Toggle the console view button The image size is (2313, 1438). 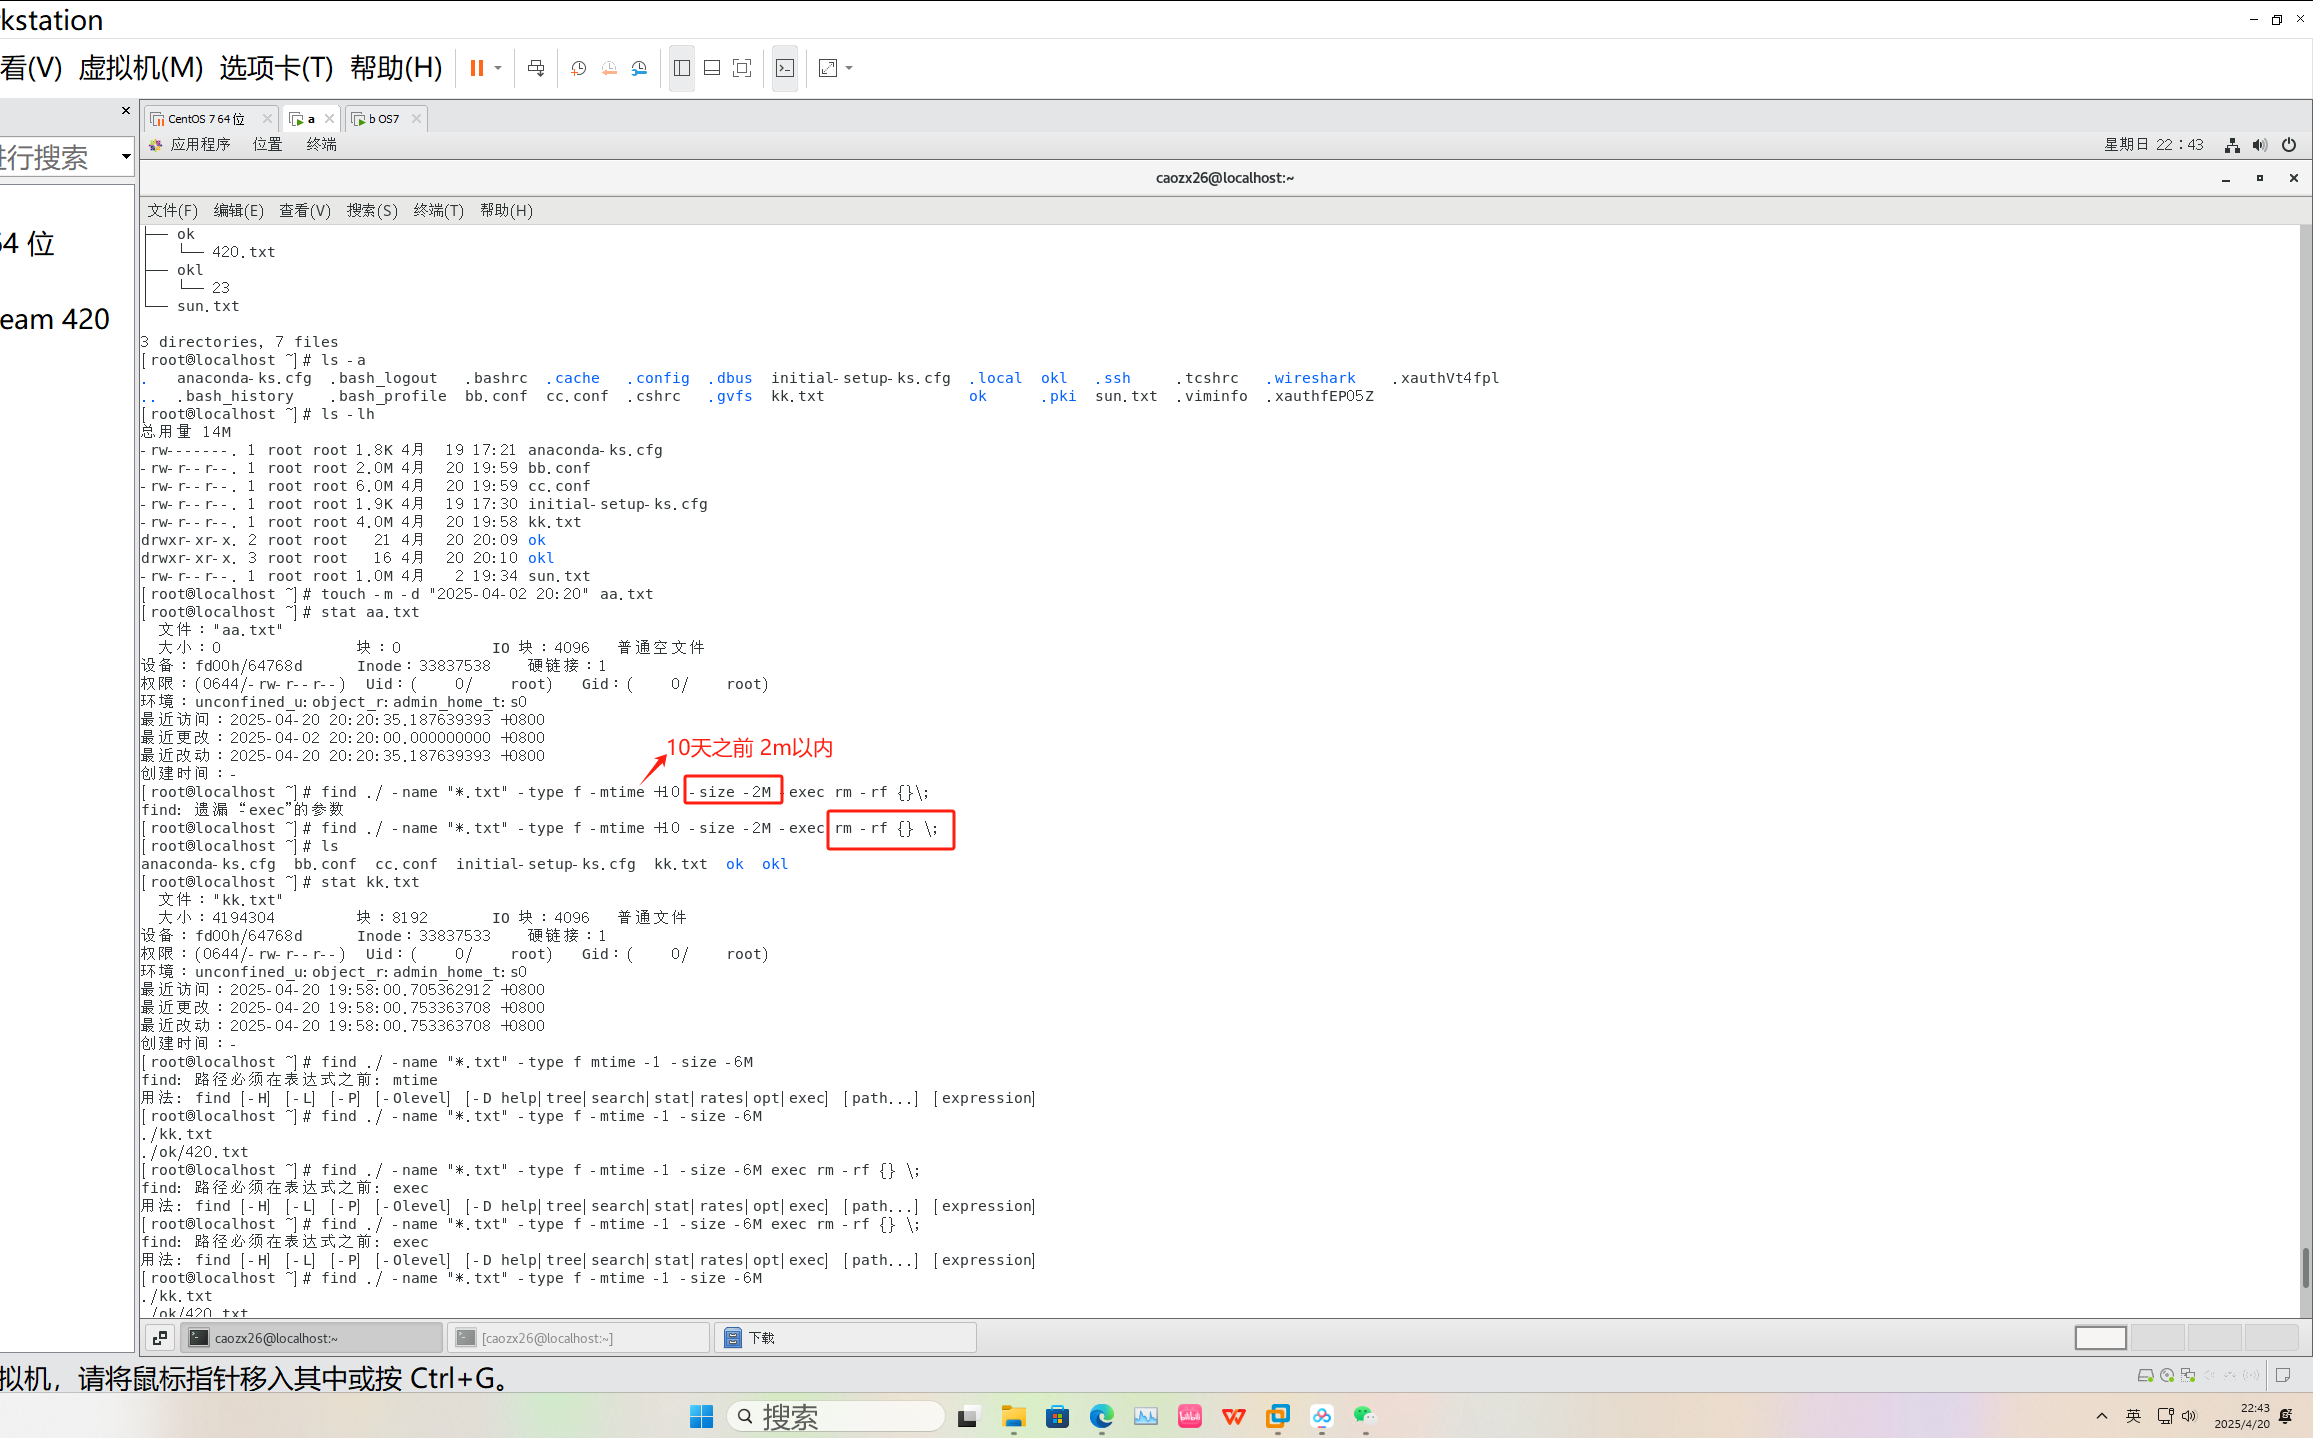click(785, 68)
